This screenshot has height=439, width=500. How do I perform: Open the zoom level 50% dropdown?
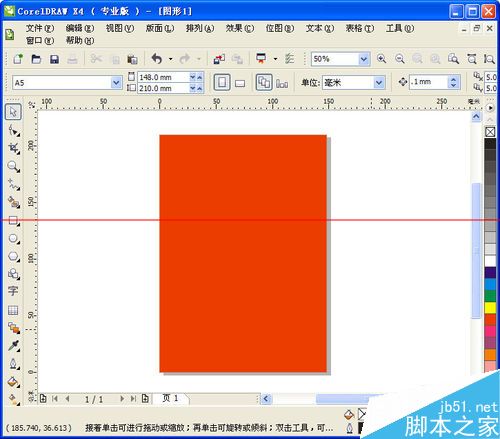tap(364, 59)
